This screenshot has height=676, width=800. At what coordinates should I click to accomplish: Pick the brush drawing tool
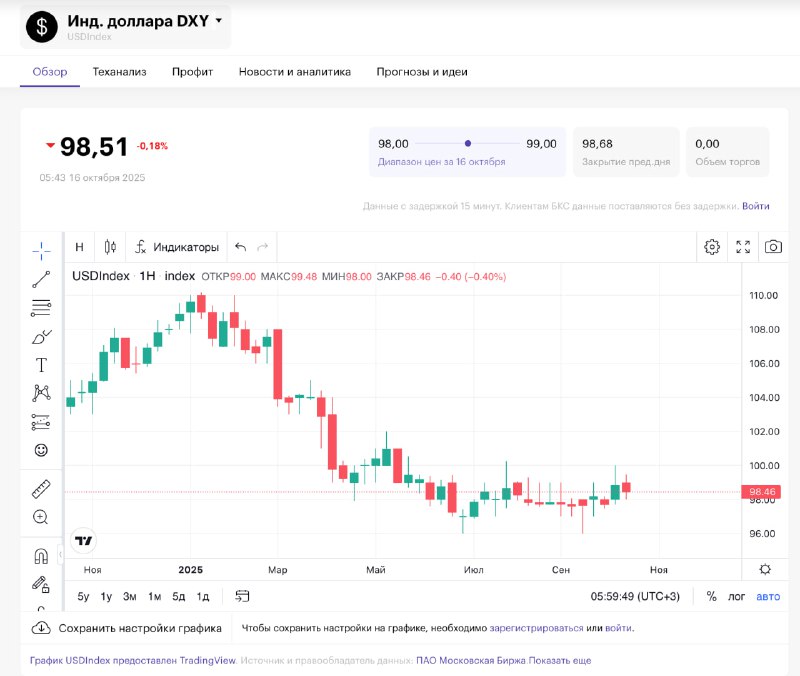coord(40,337)
